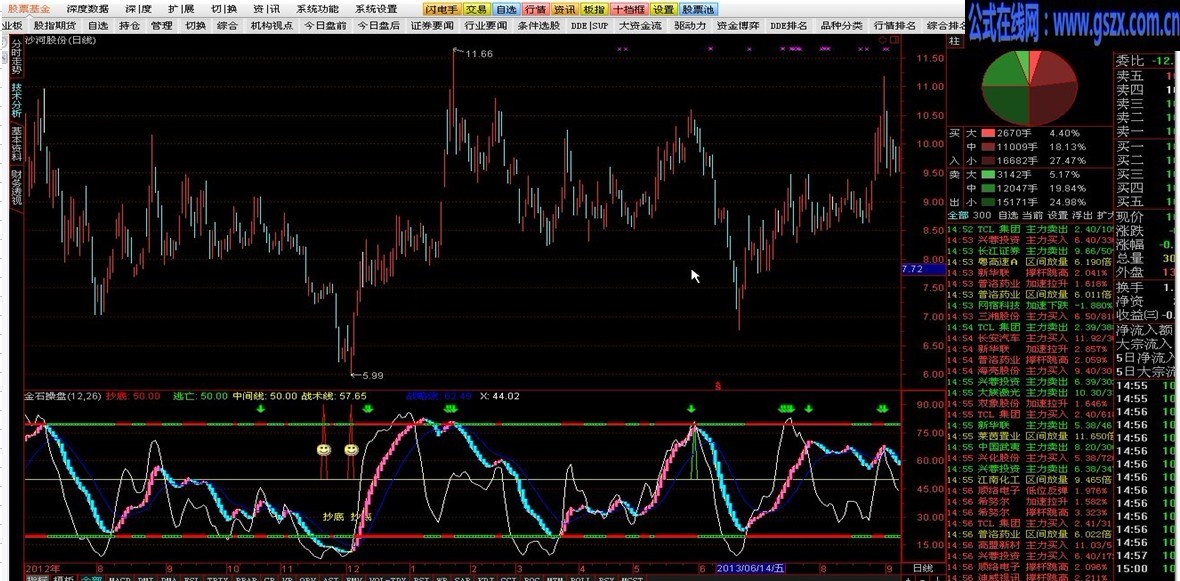
Task: Click the first smiley 抄底 signal marker
Action: (x=324, y=449)
